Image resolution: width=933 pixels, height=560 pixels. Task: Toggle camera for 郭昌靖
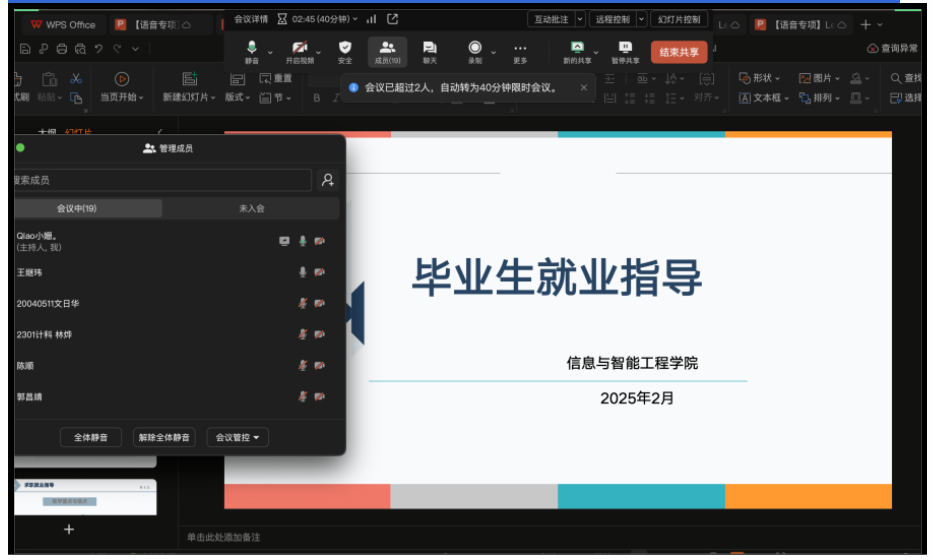319,397
